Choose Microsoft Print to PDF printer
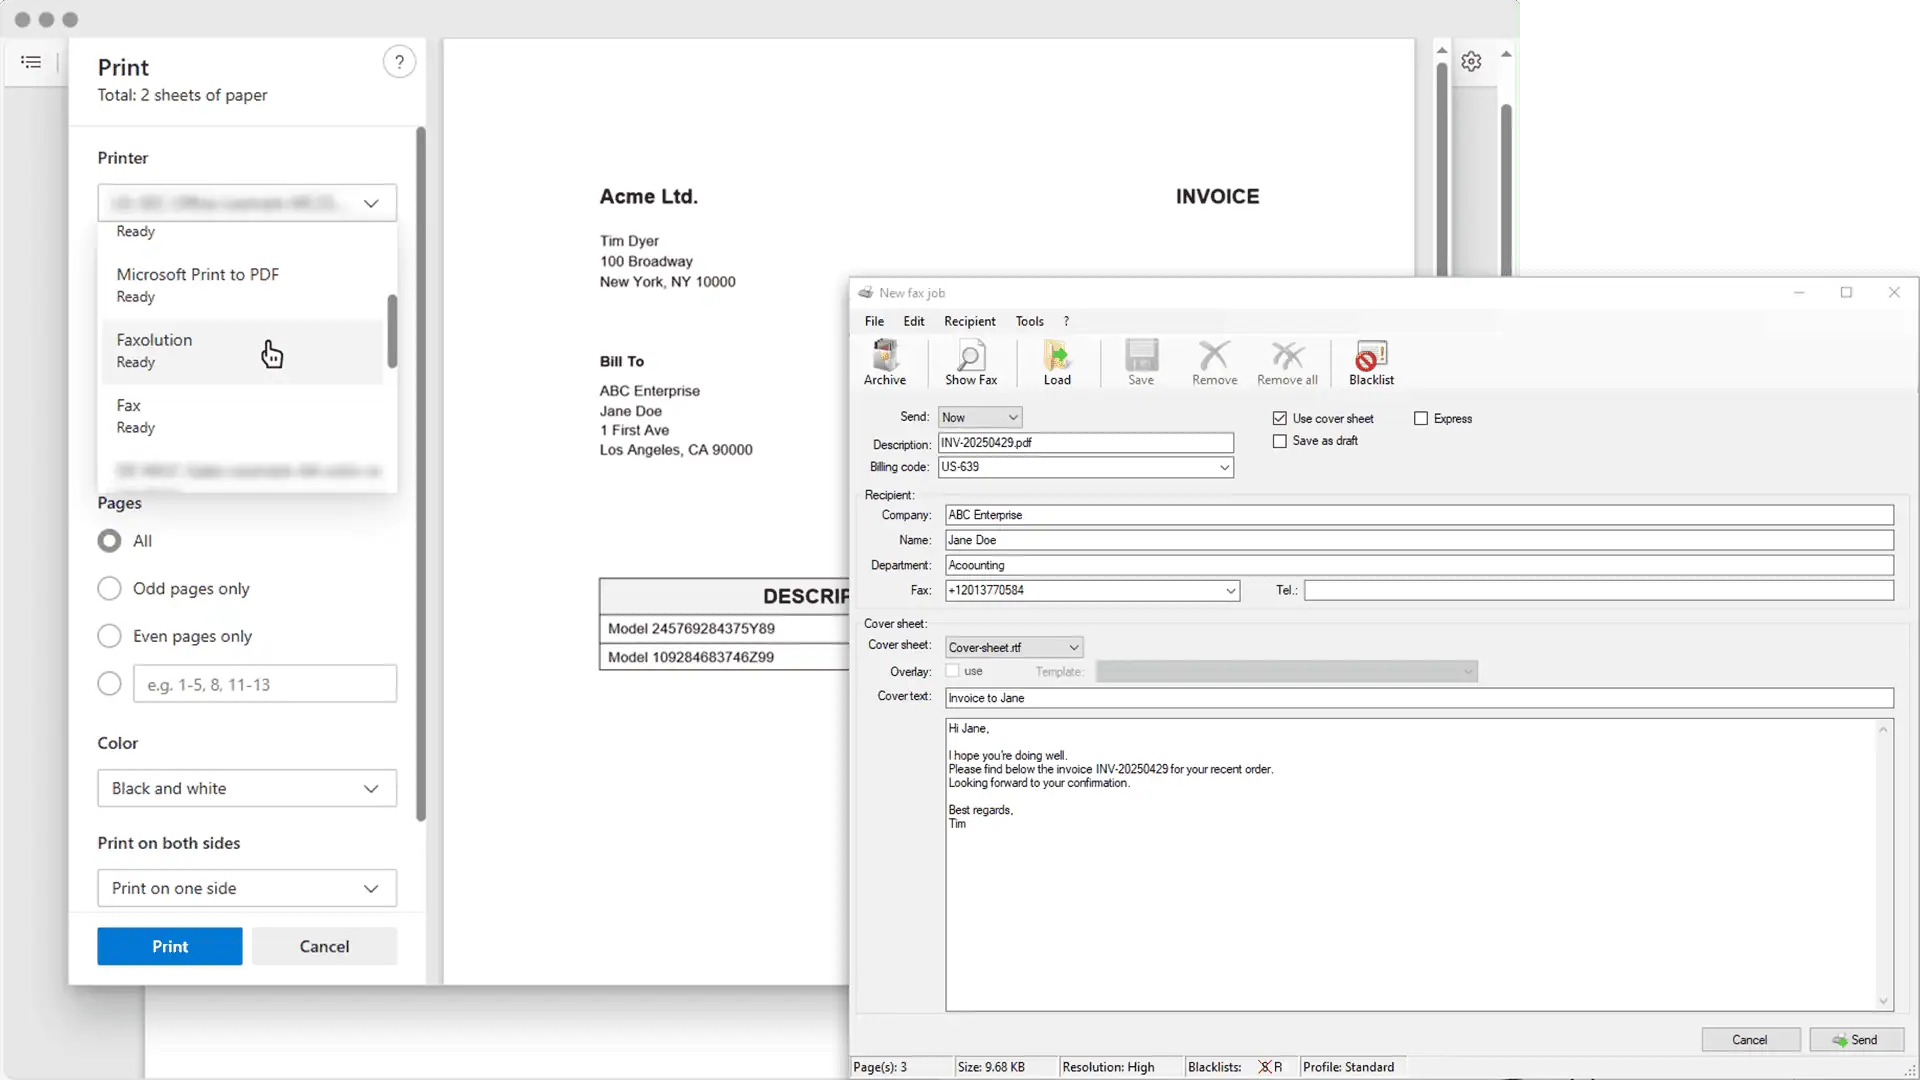Viewport: 1920px width, 1080px height. 241,285
